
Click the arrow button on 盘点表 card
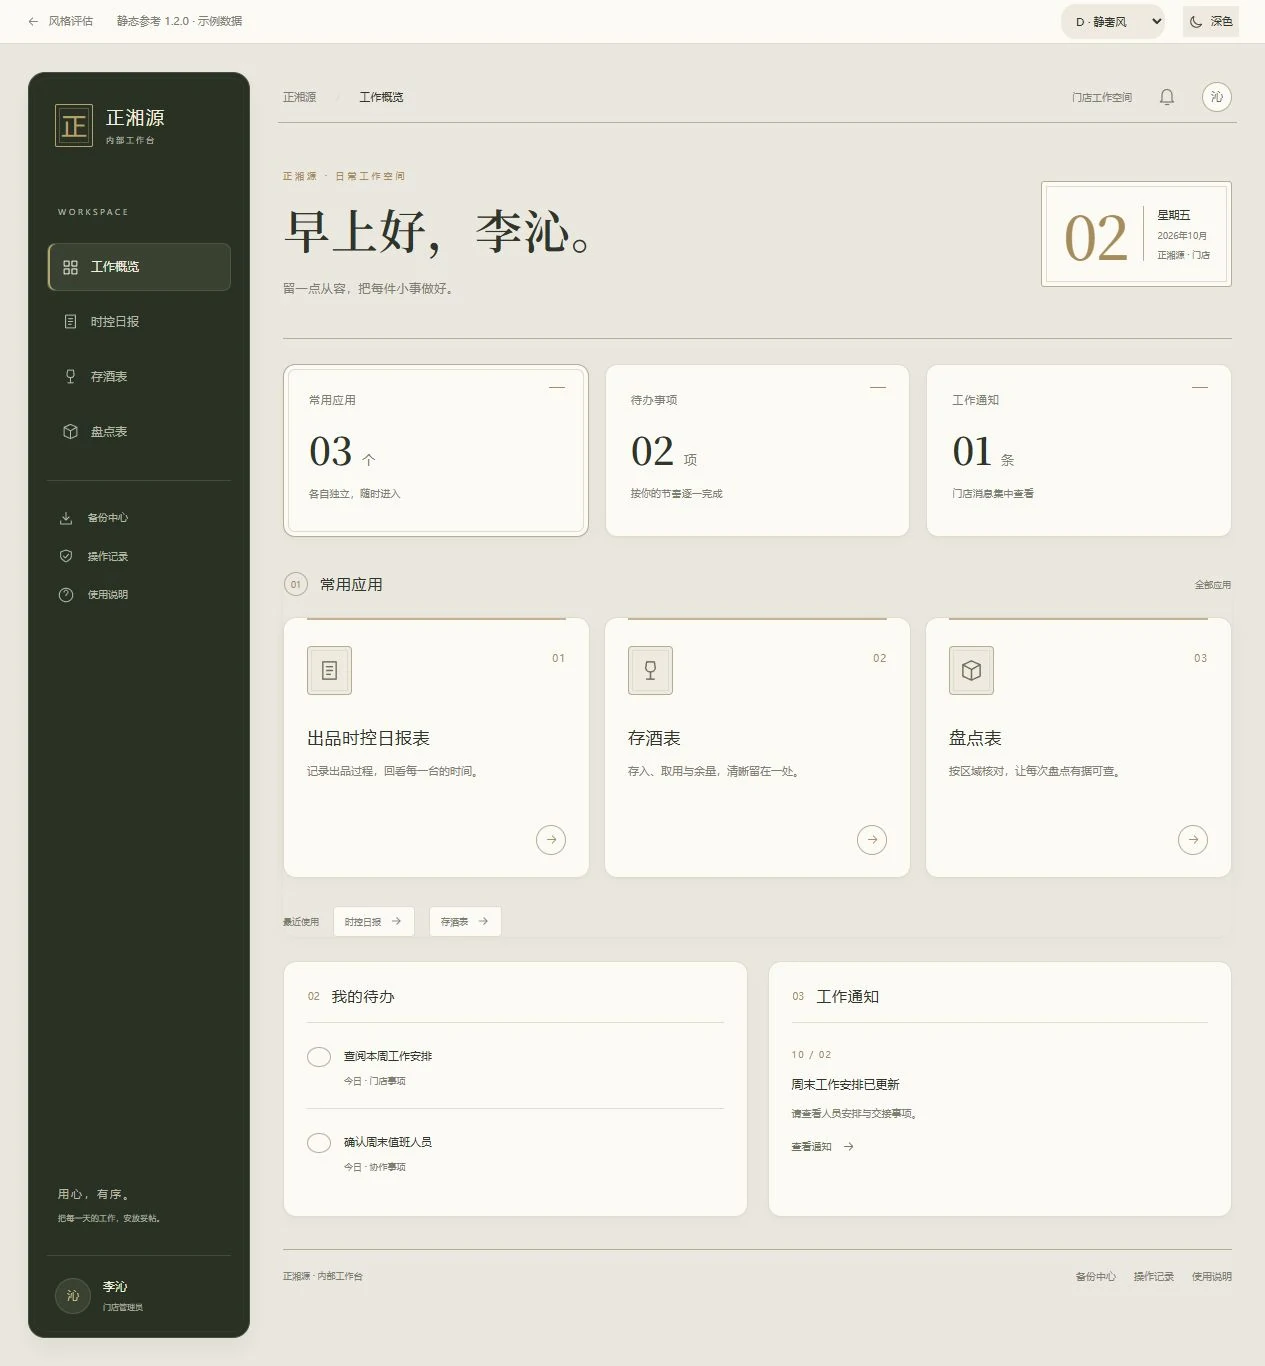pos(1193,840)
